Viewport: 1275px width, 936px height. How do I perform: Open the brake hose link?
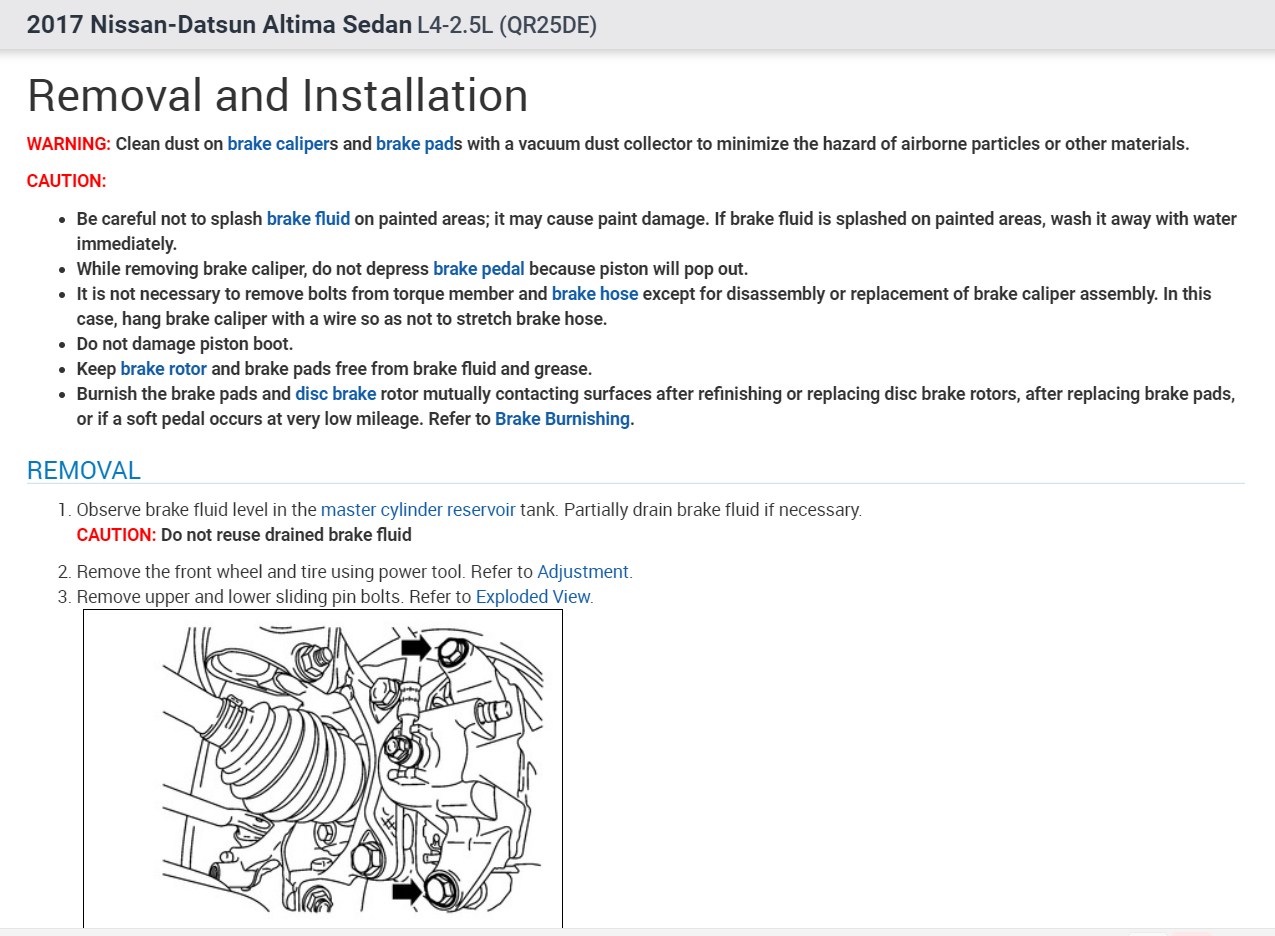coord(595,294)
